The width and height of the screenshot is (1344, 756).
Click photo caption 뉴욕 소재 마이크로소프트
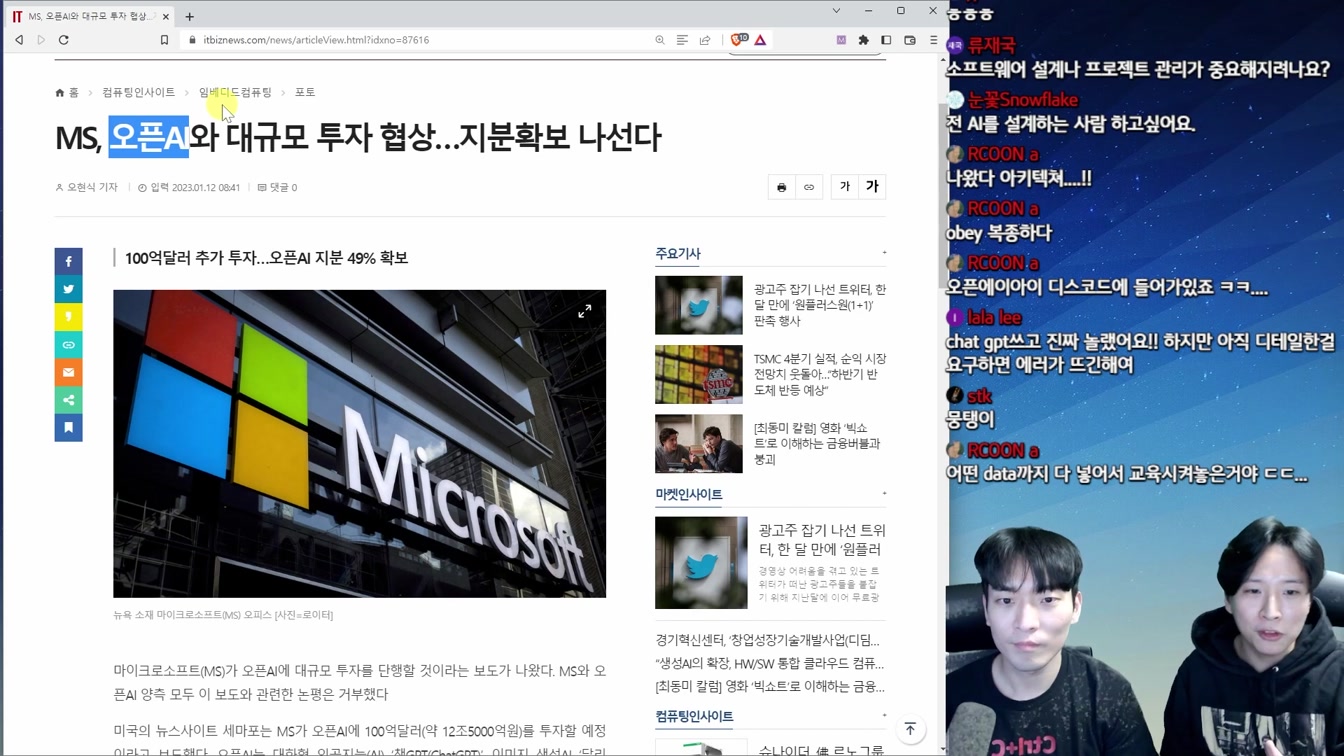pos(223,615)
